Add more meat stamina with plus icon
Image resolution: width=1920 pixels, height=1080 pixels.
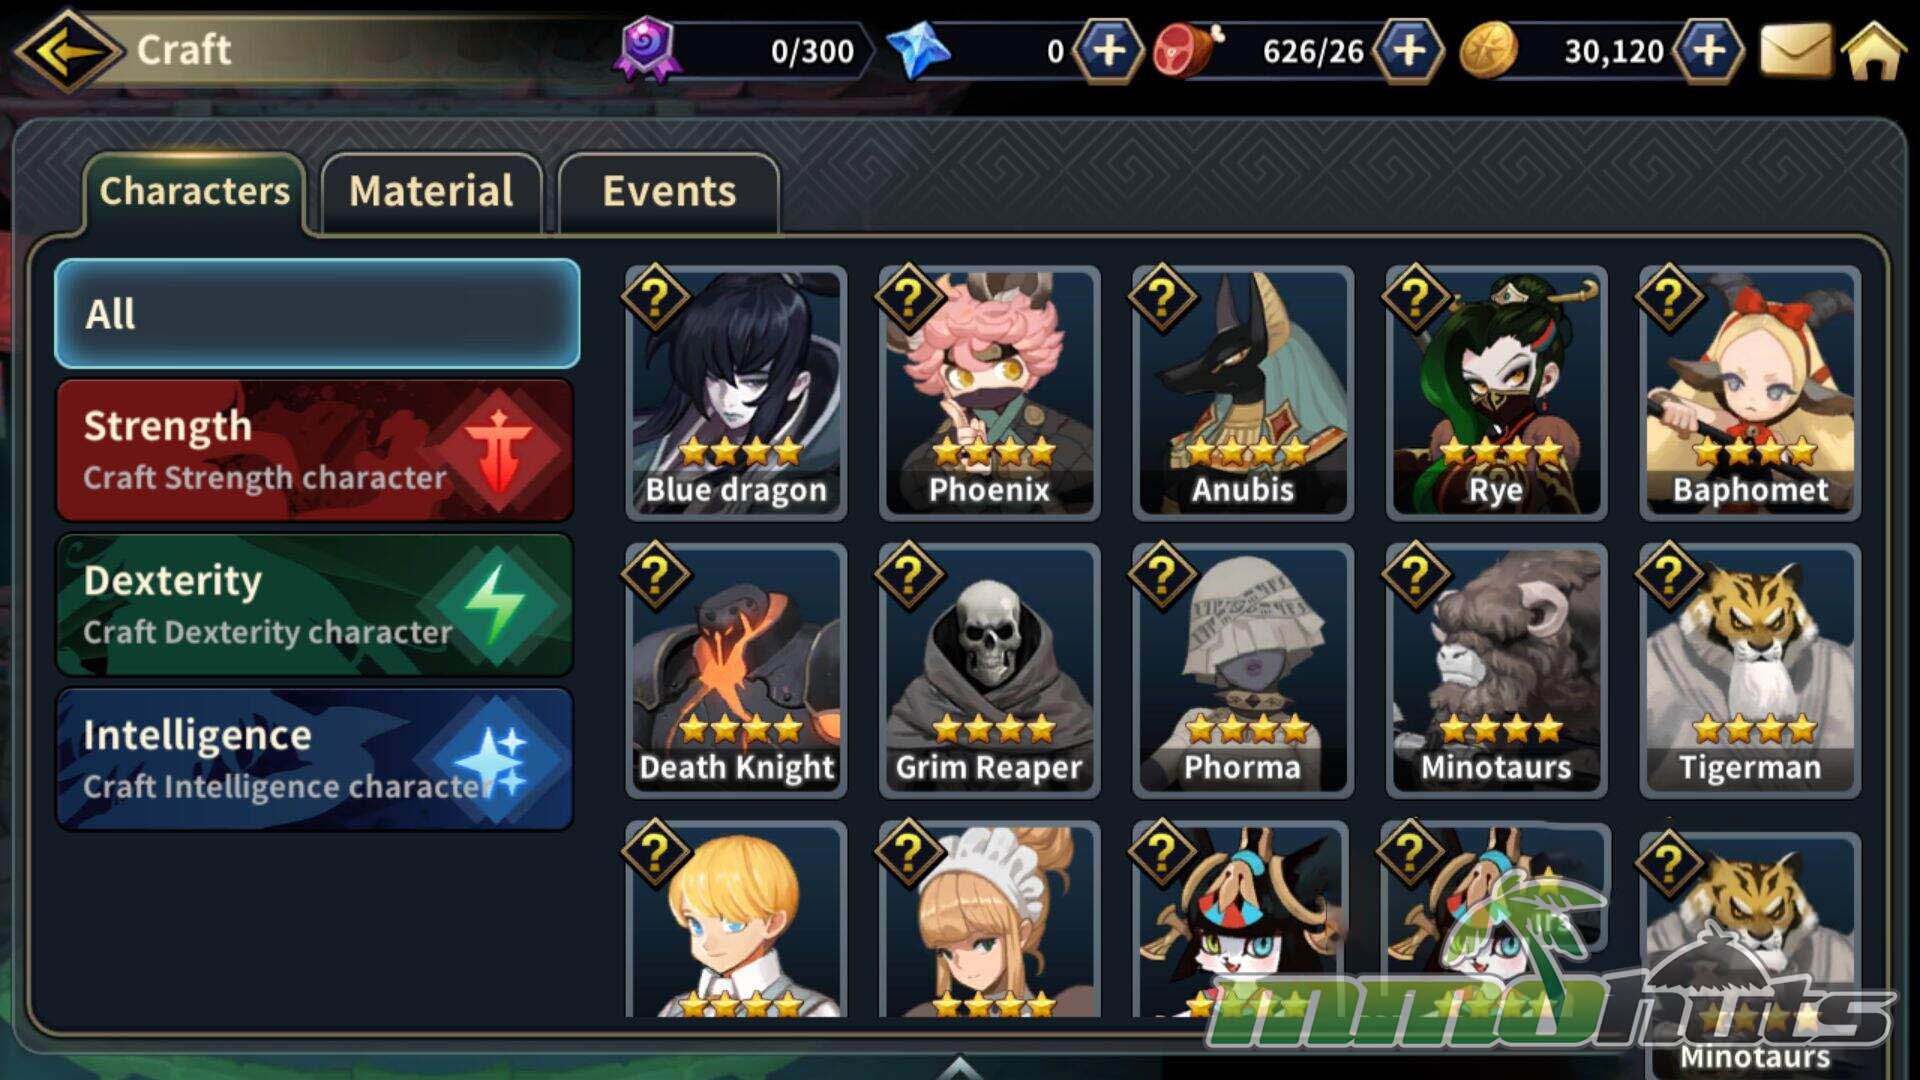pos(1408,50)
